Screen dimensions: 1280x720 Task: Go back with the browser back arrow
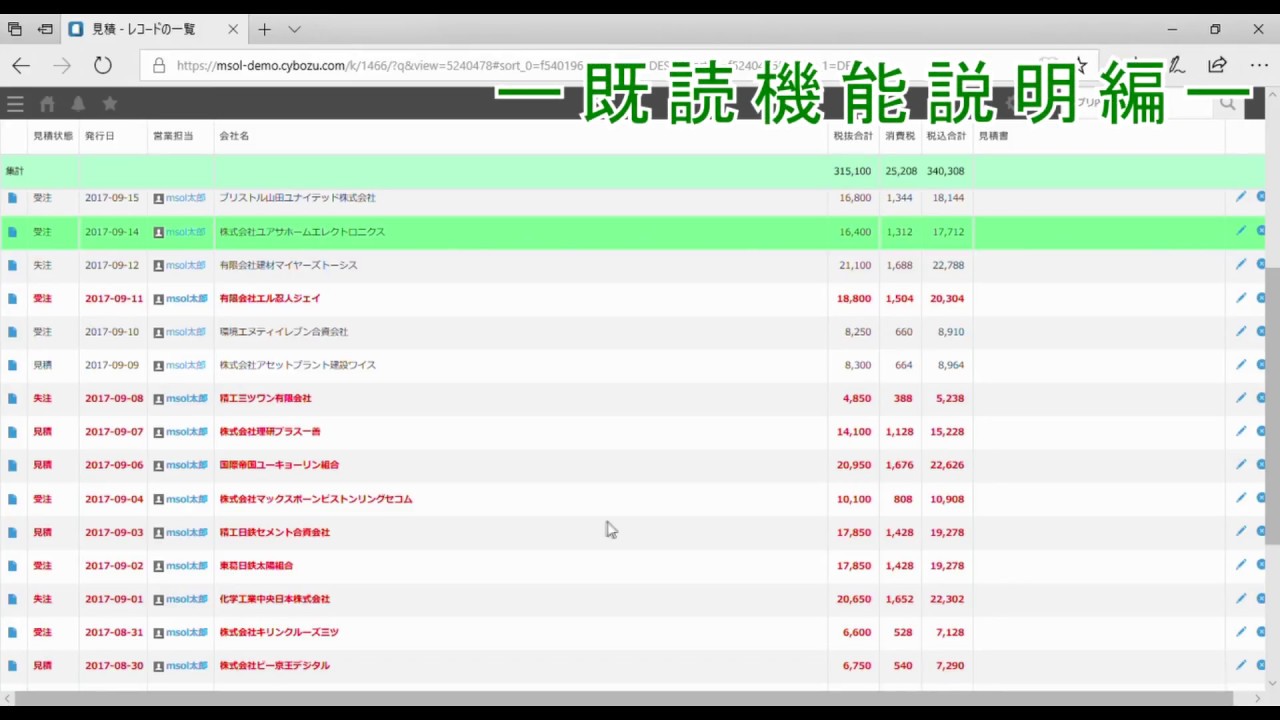(21, 65)
